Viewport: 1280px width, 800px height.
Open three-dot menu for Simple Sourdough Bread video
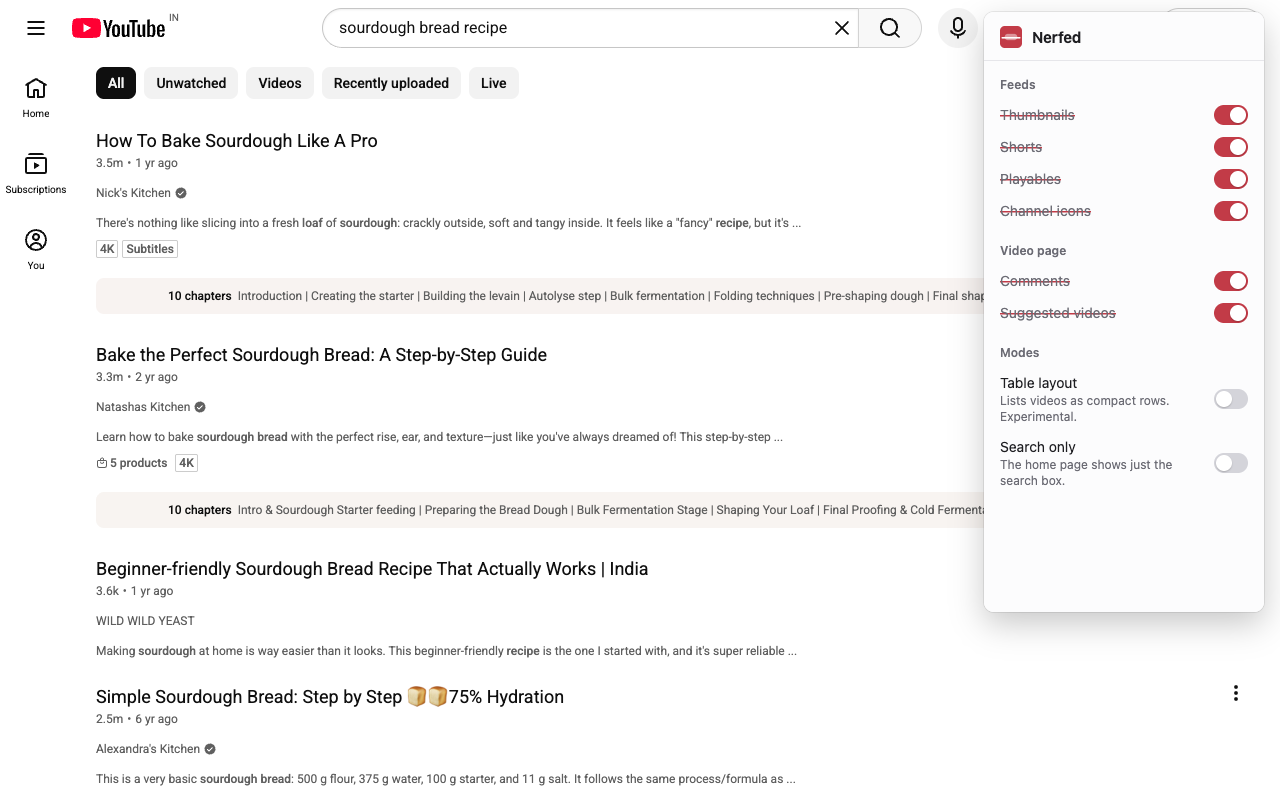(1236, 693)
